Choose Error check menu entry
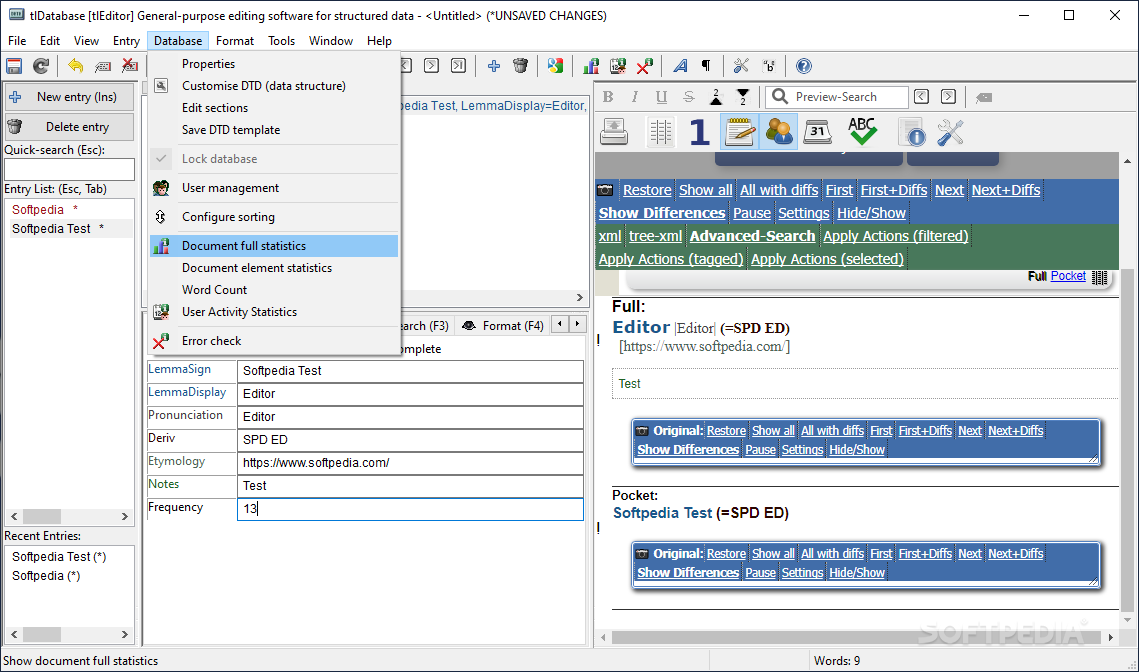 tap(274, 341)
